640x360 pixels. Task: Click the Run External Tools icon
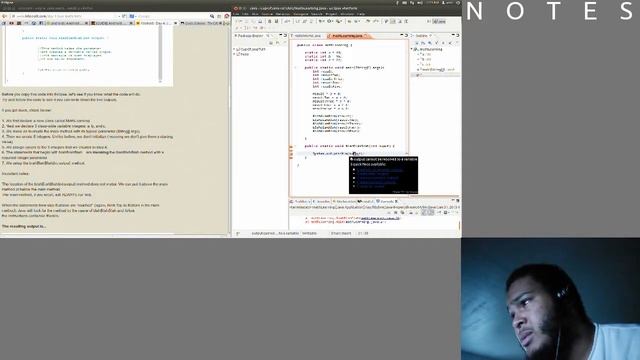pos(339,21)
